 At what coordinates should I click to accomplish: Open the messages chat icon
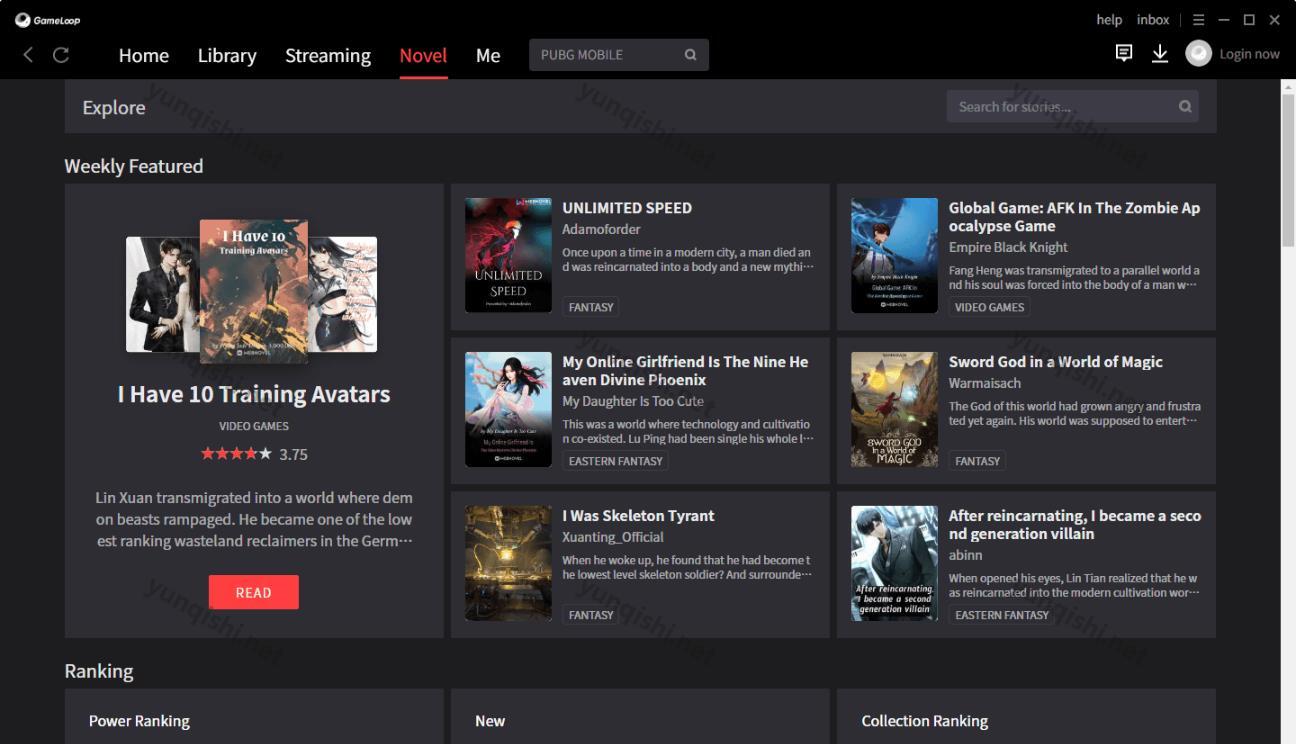pos(1124,53)
